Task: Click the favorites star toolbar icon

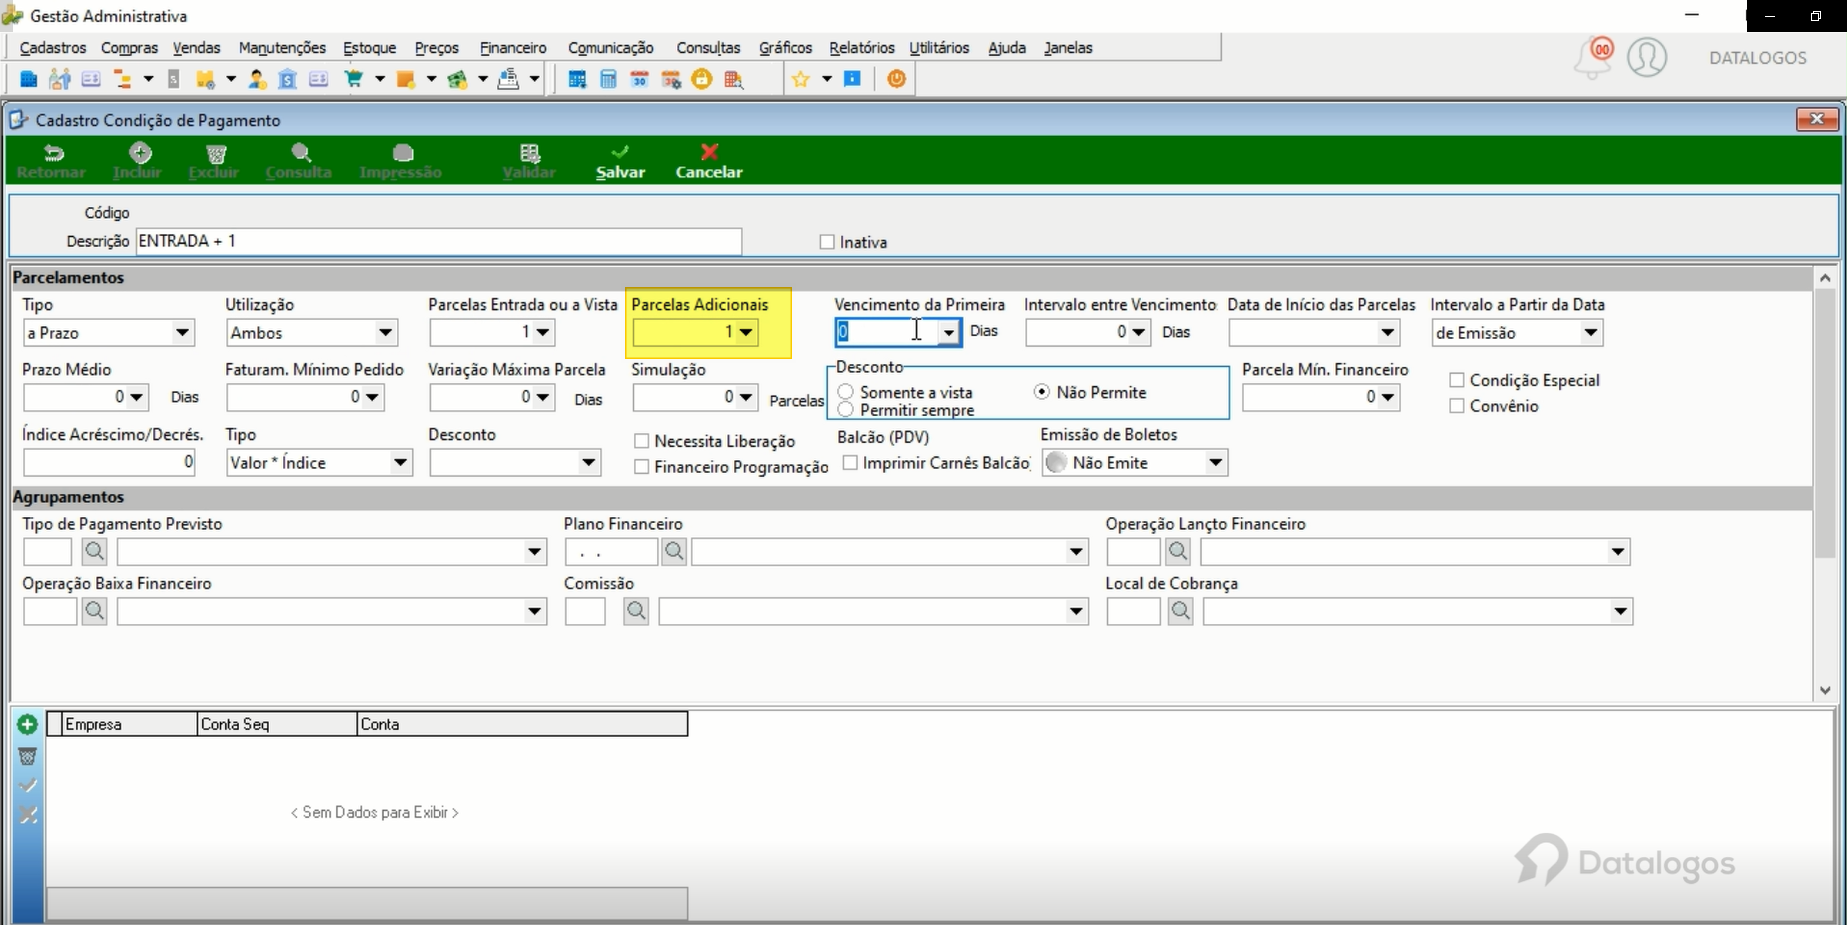Action: pos(801,79)
